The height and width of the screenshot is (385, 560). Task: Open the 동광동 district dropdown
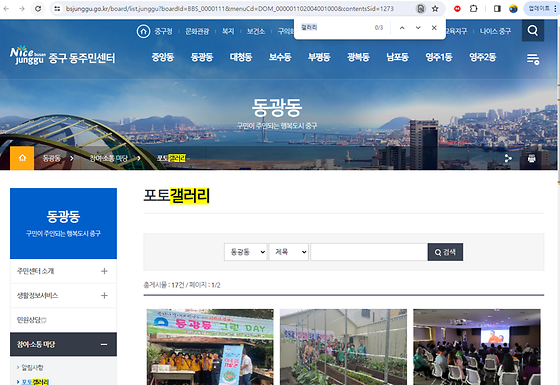245,252
